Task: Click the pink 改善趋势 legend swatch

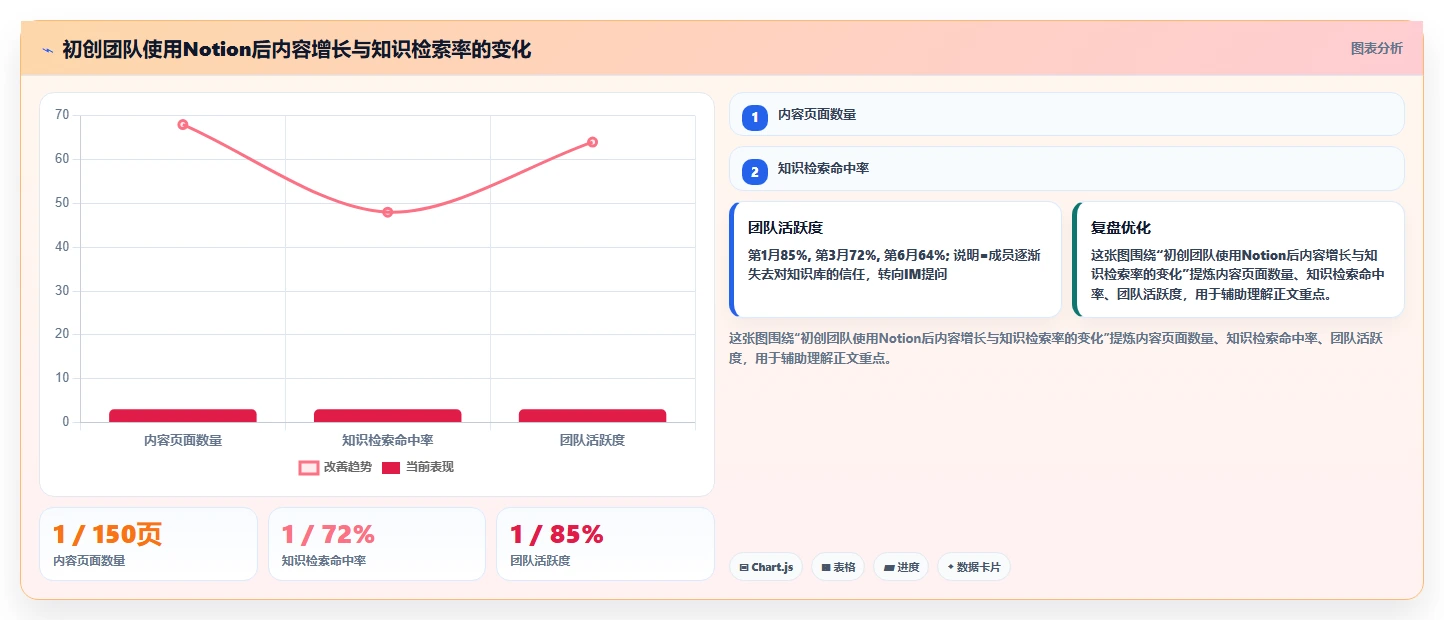Action: [x=309, y=467]
